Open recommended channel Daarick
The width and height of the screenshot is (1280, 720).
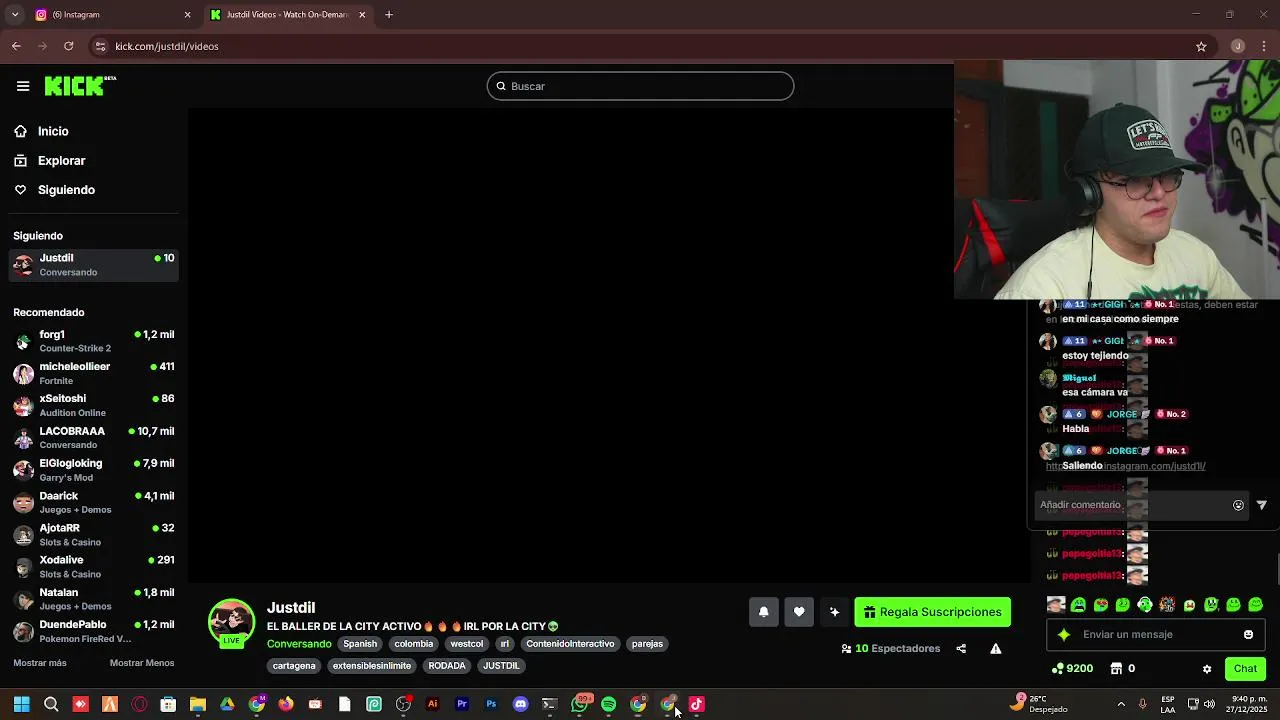pos(93,502)
